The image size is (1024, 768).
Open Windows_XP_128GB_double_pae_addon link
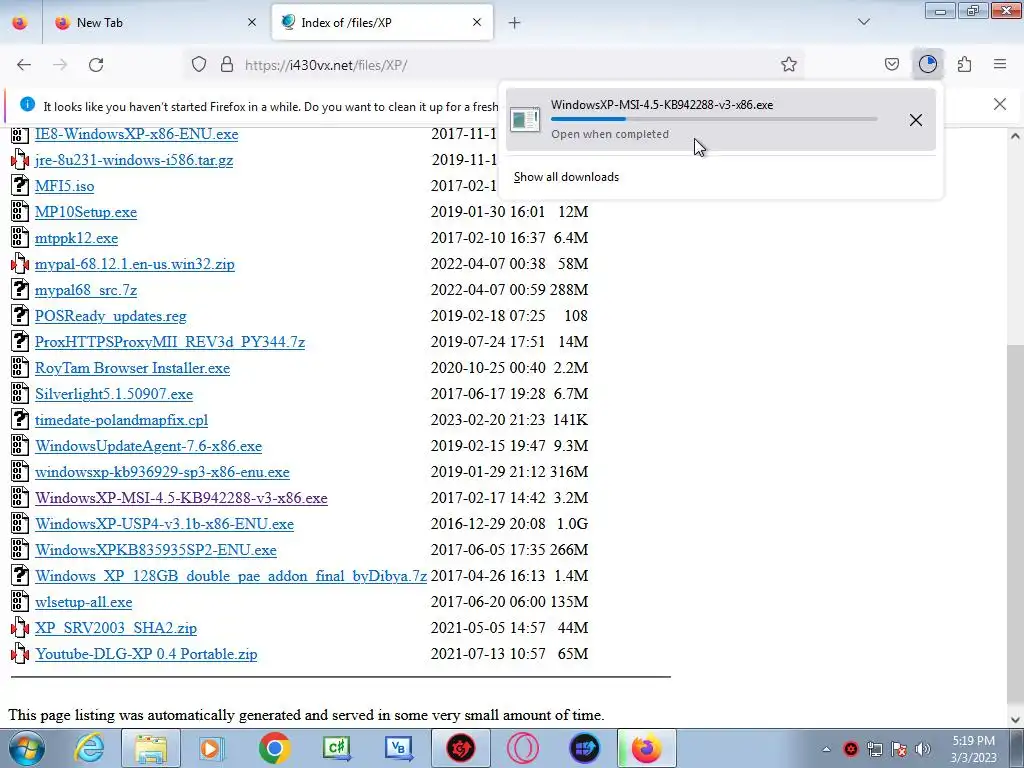pyautogui.click(x=231, y=576)
